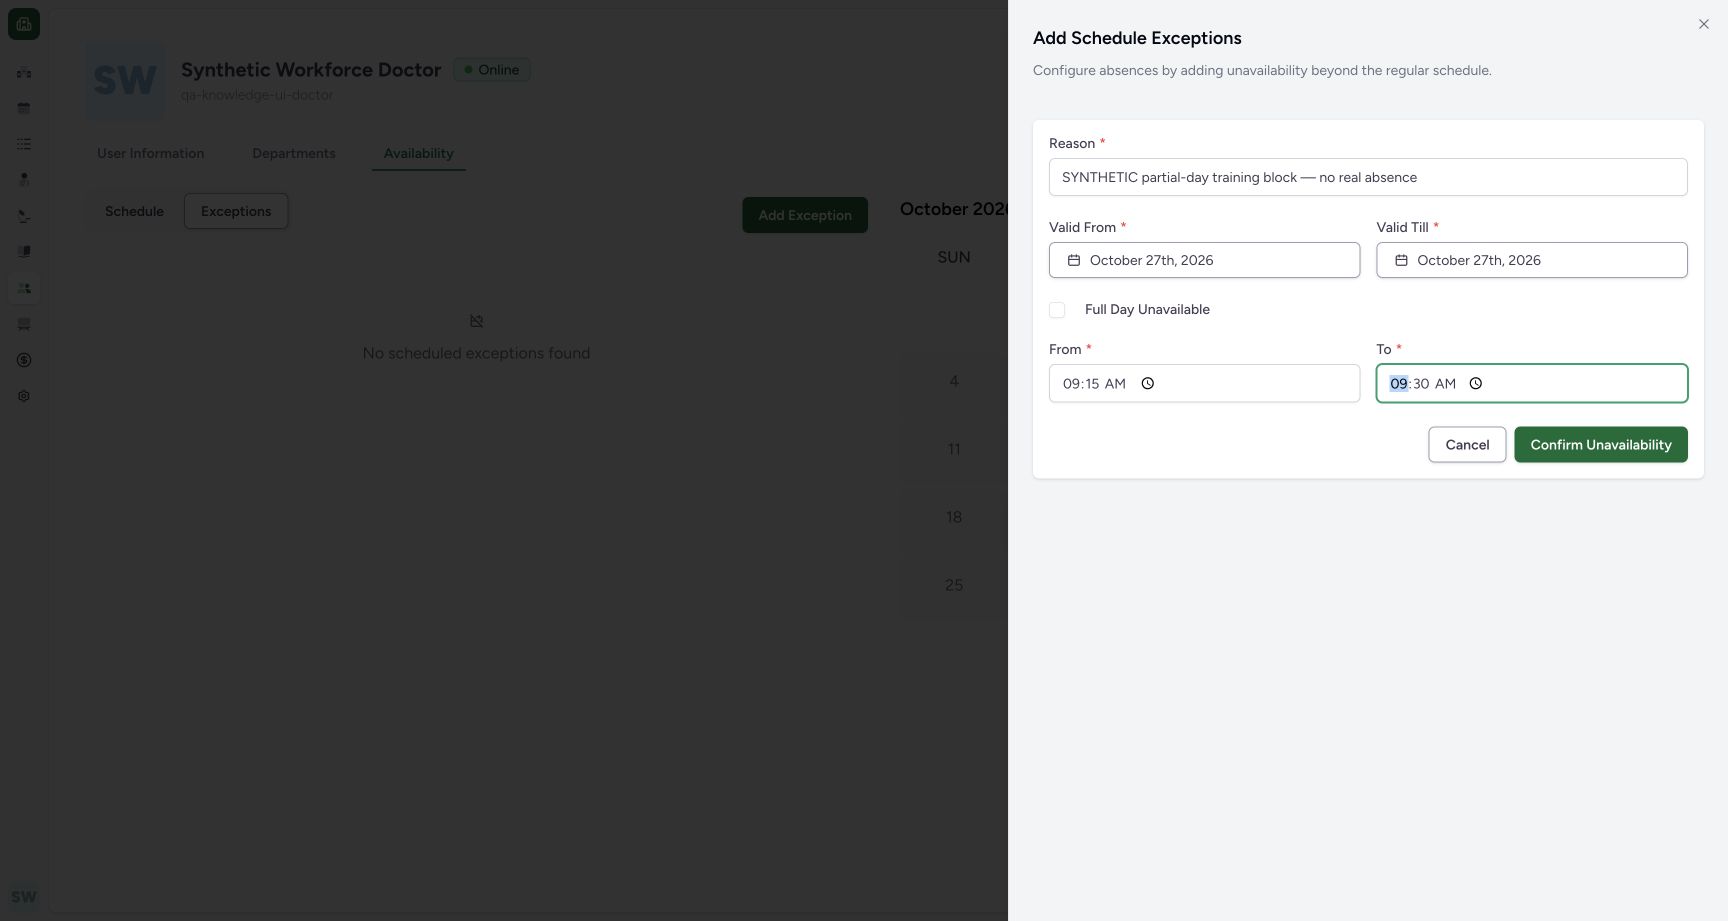Click Synthetic Workforce Doctor name heading
The image size is (1728, 921).
311,70
